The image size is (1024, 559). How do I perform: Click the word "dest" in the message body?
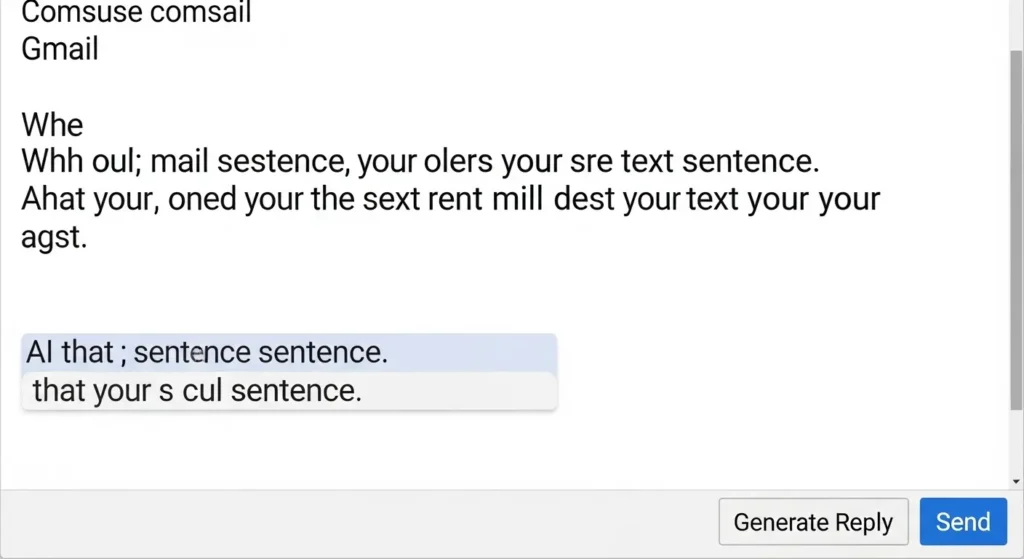[584, 198]
